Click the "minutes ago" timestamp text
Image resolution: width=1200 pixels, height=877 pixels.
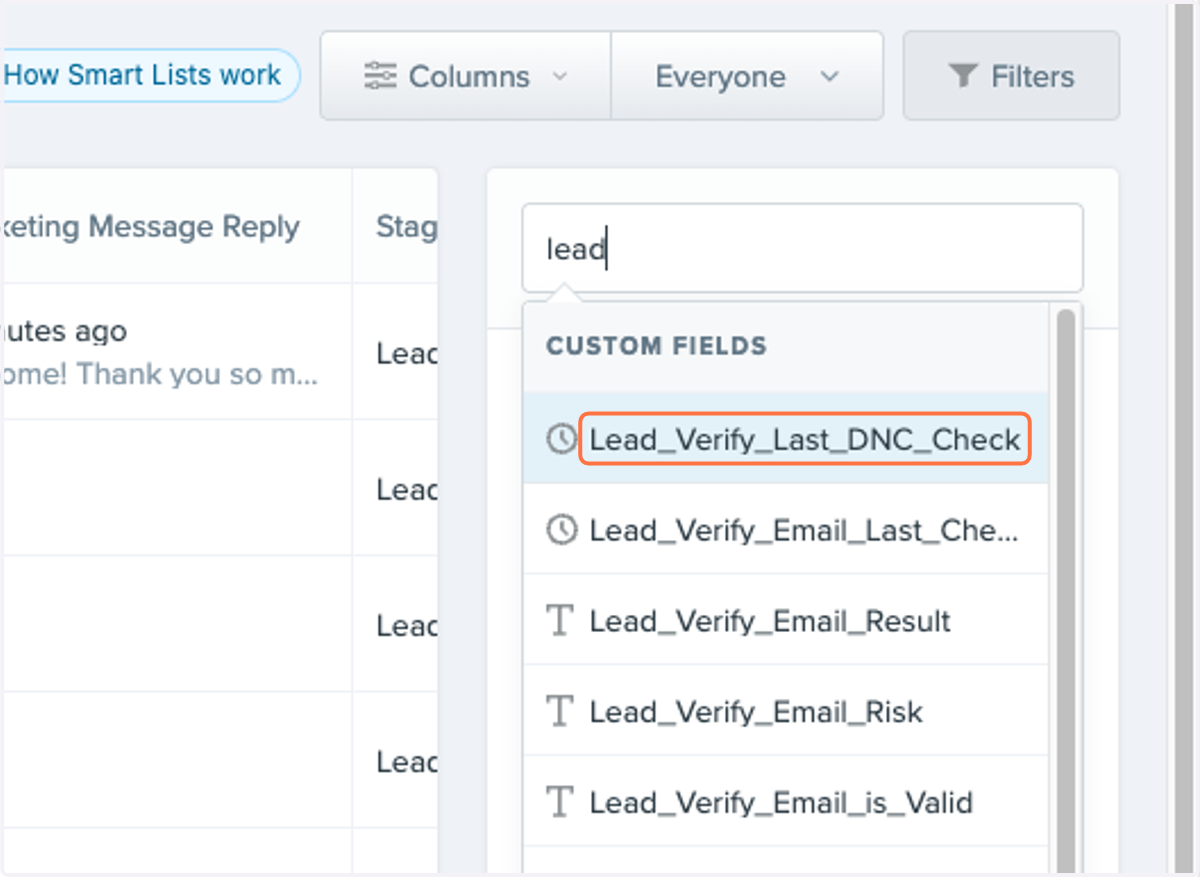pos(64,331)
